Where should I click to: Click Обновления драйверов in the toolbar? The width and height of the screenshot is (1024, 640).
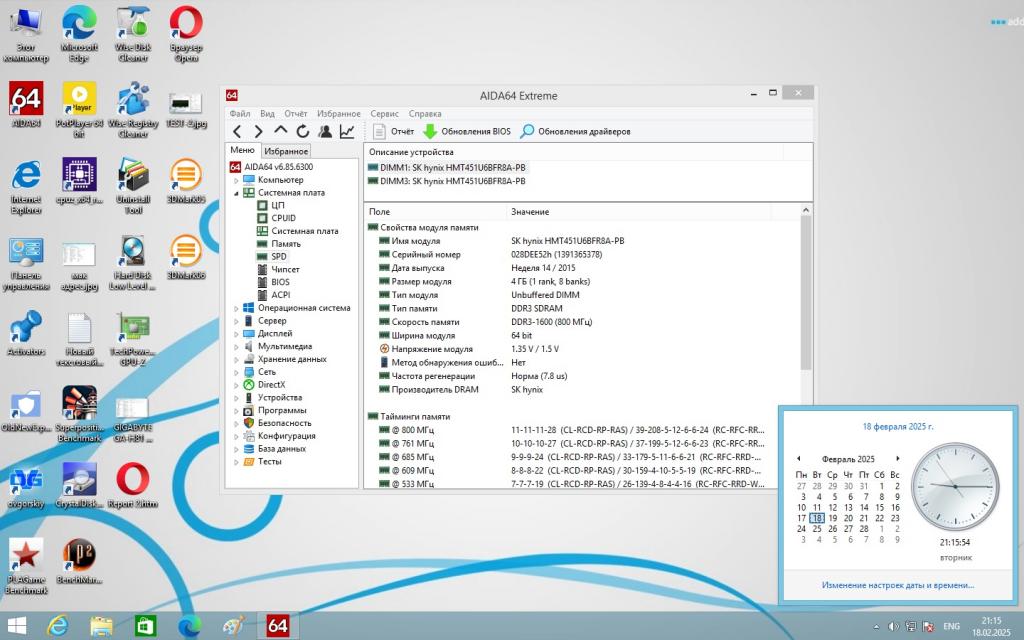[x=575, y=131]
